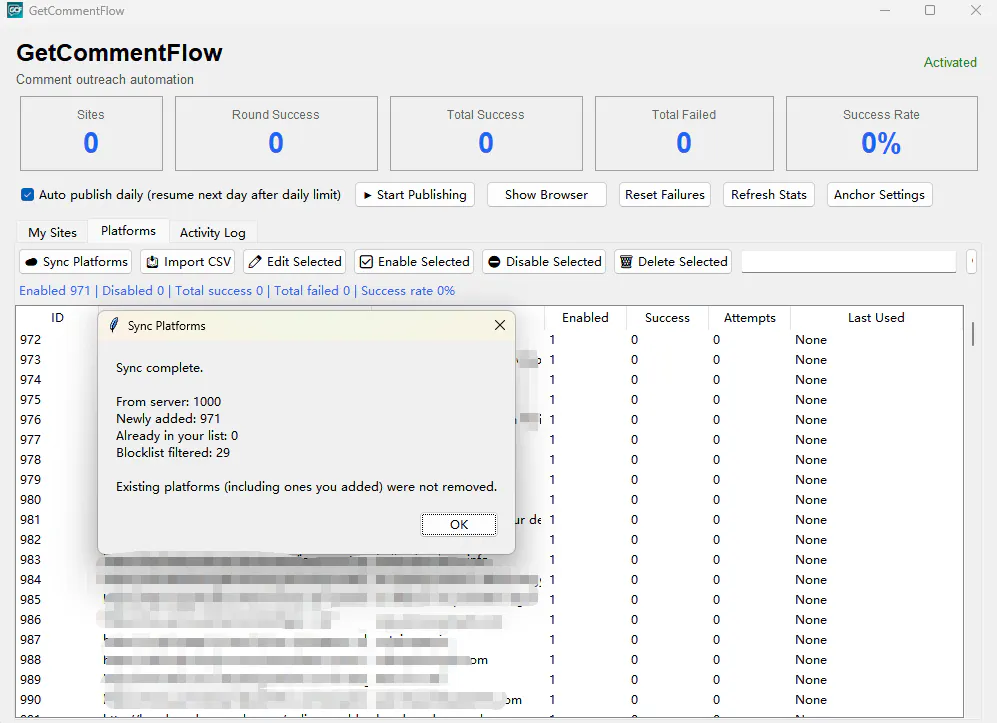Click the Success Rate stat card
This screenshot has height=723, width=997.
tap(881, 134)
